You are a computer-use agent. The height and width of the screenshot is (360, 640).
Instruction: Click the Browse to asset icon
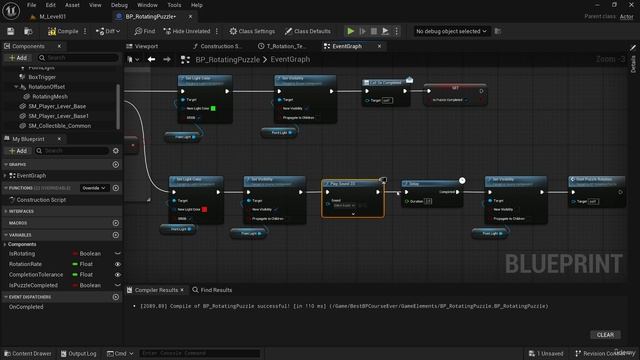click(x=28, y=31)
